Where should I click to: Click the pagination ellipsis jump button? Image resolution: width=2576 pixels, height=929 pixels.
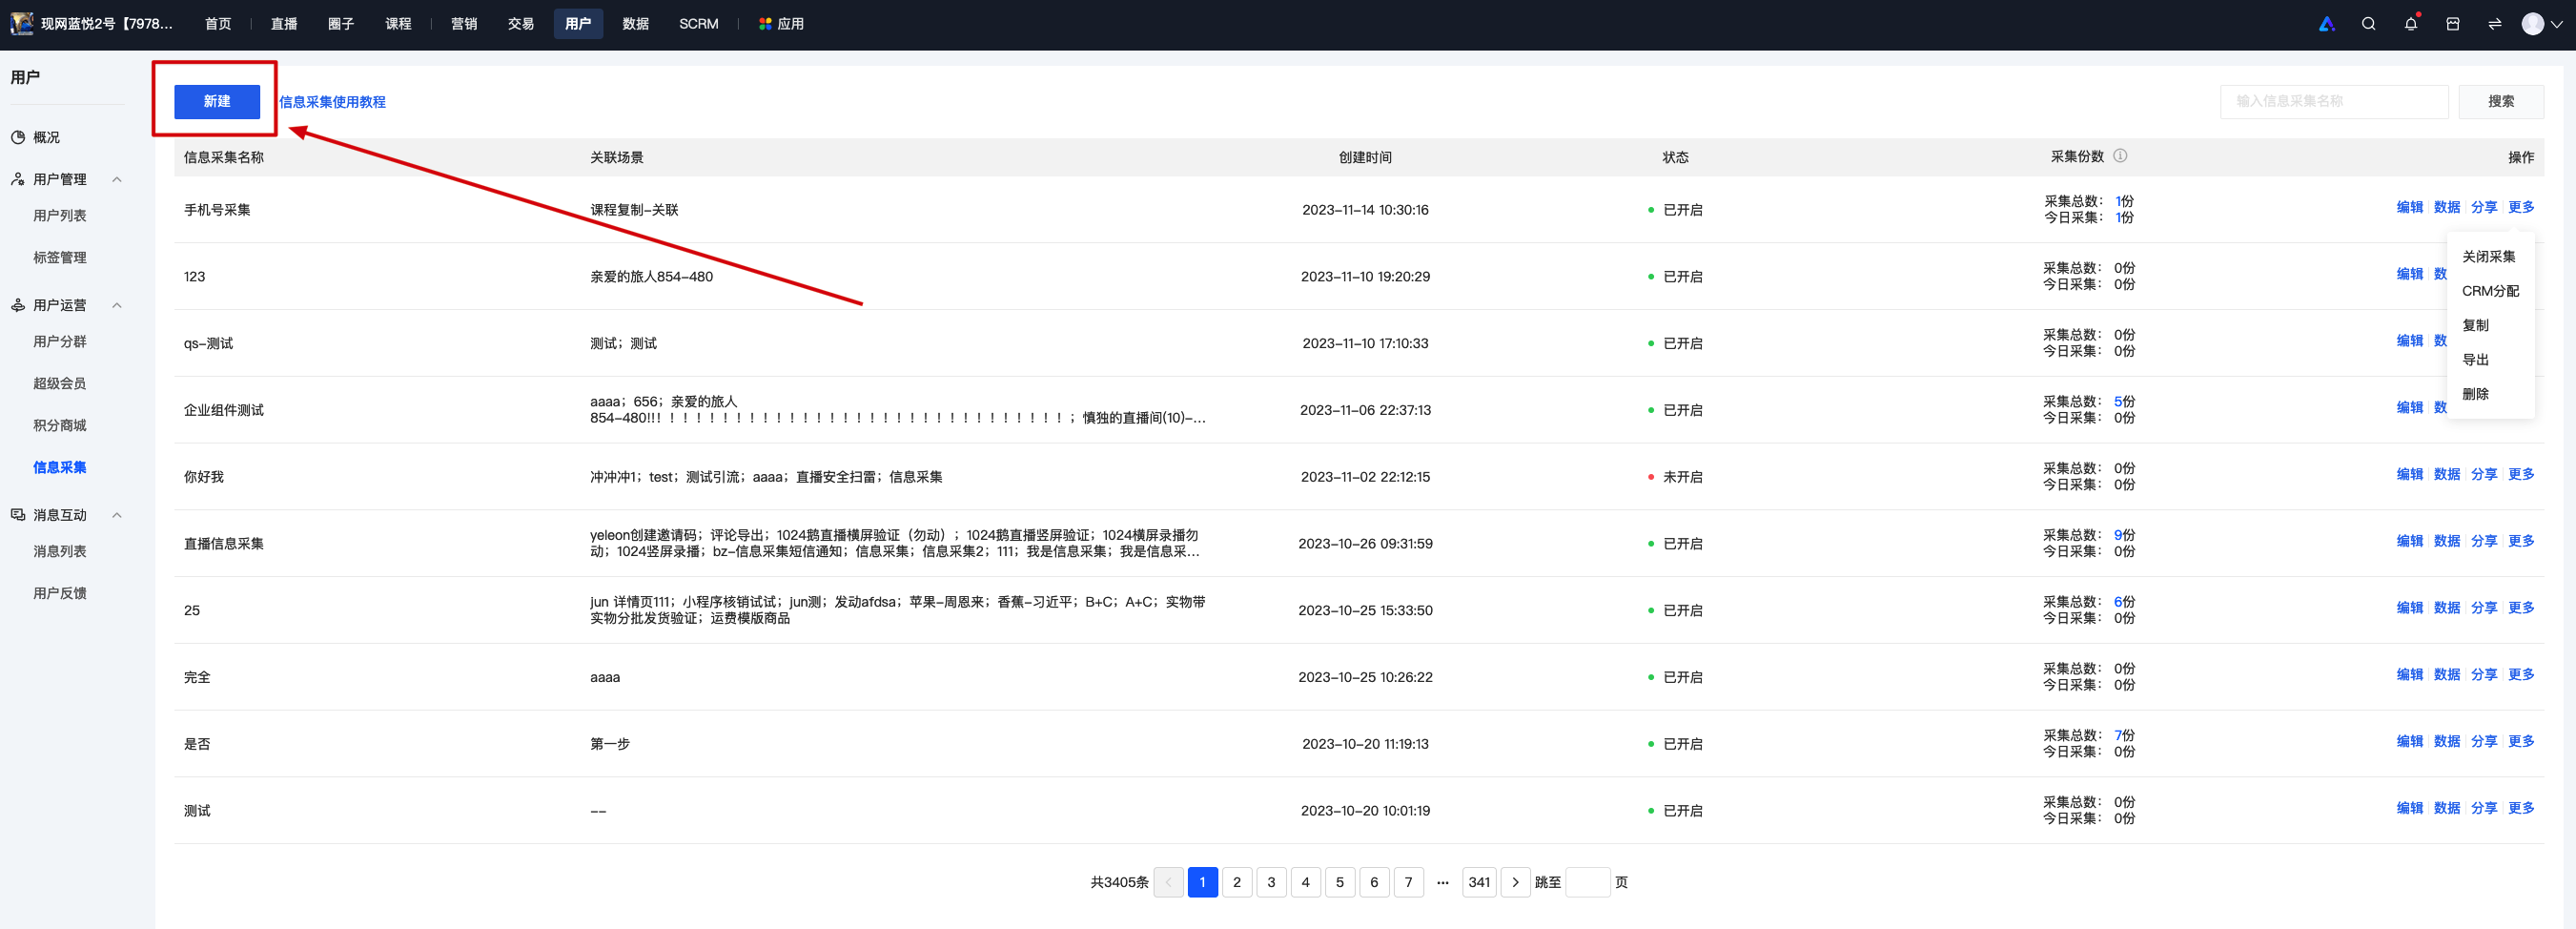point(1442,882)
